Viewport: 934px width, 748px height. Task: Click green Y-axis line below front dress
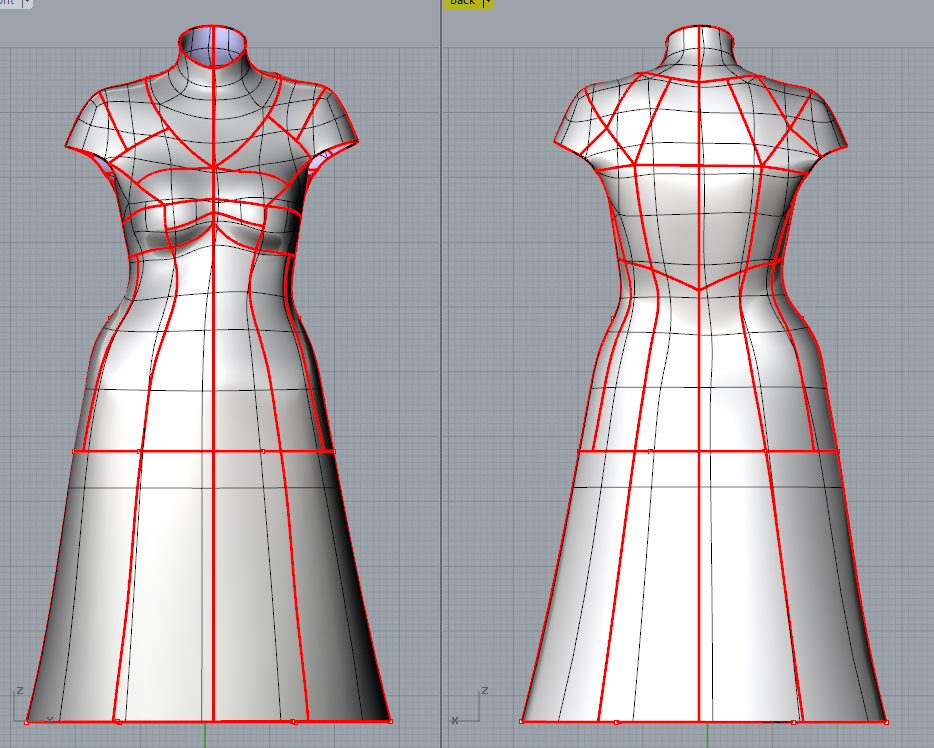tap(205, 736)
